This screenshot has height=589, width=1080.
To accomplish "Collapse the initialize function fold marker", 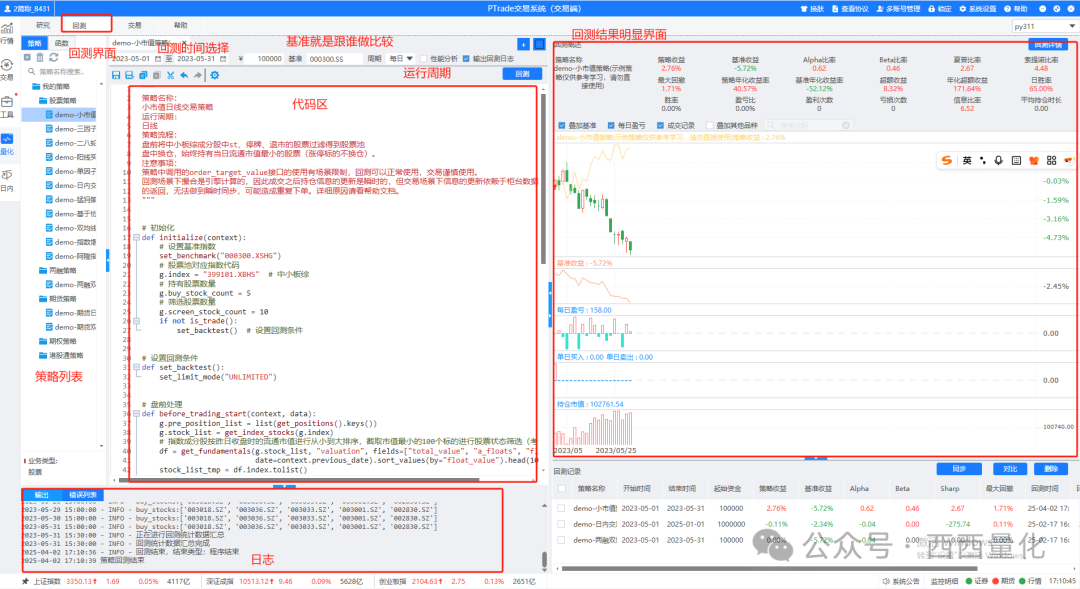I will [x=136, y=238].
